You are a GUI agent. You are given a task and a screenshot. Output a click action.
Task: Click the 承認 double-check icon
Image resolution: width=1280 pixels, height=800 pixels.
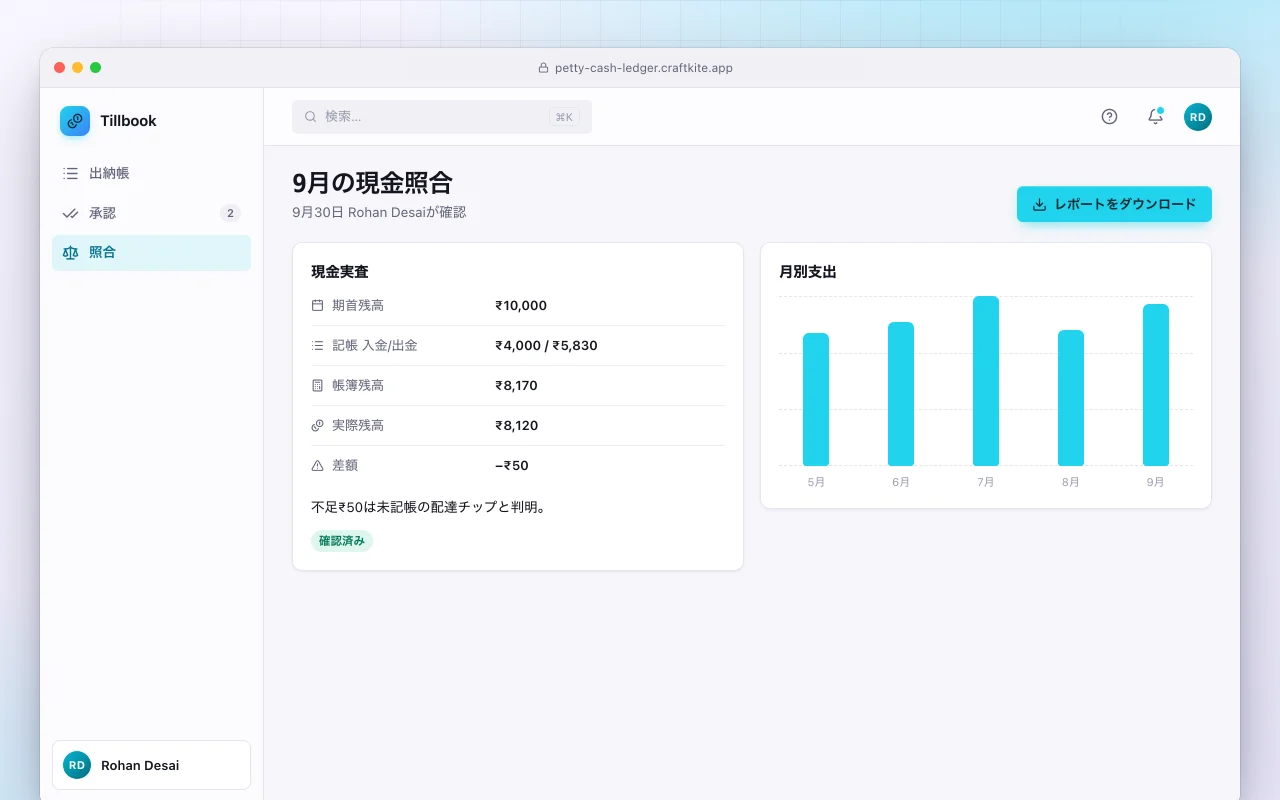click(70, 213)
